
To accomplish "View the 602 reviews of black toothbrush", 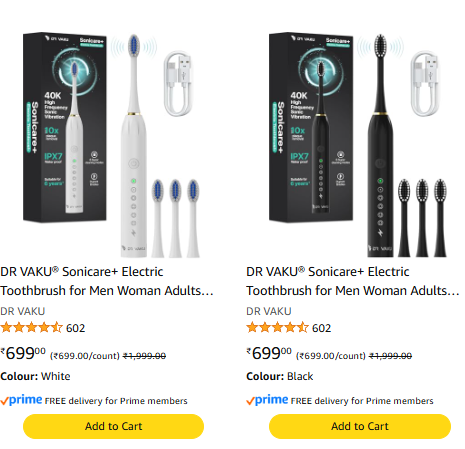I will click(322, 328).
